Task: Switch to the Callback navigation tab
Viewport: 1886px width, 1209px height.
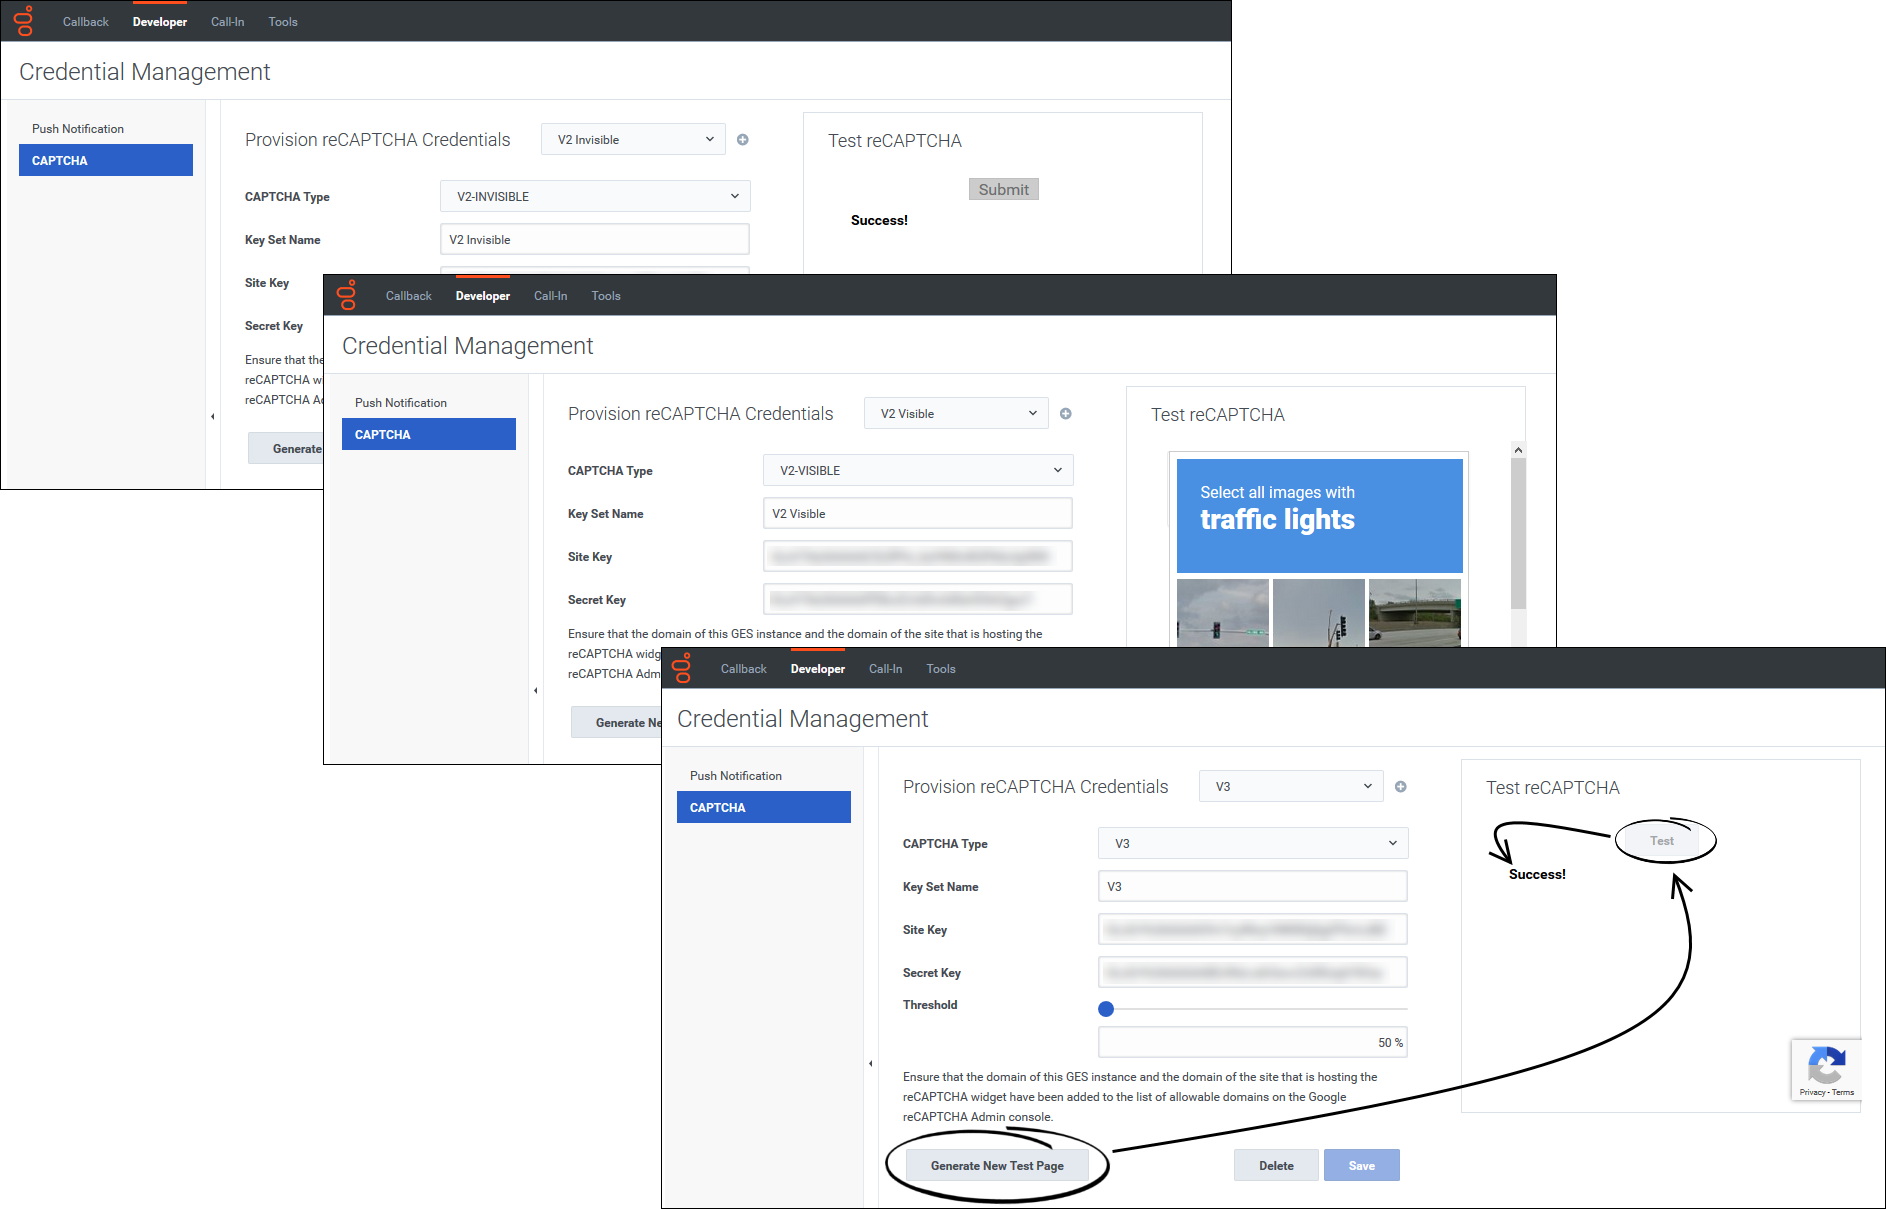Action: pos(744,668)
